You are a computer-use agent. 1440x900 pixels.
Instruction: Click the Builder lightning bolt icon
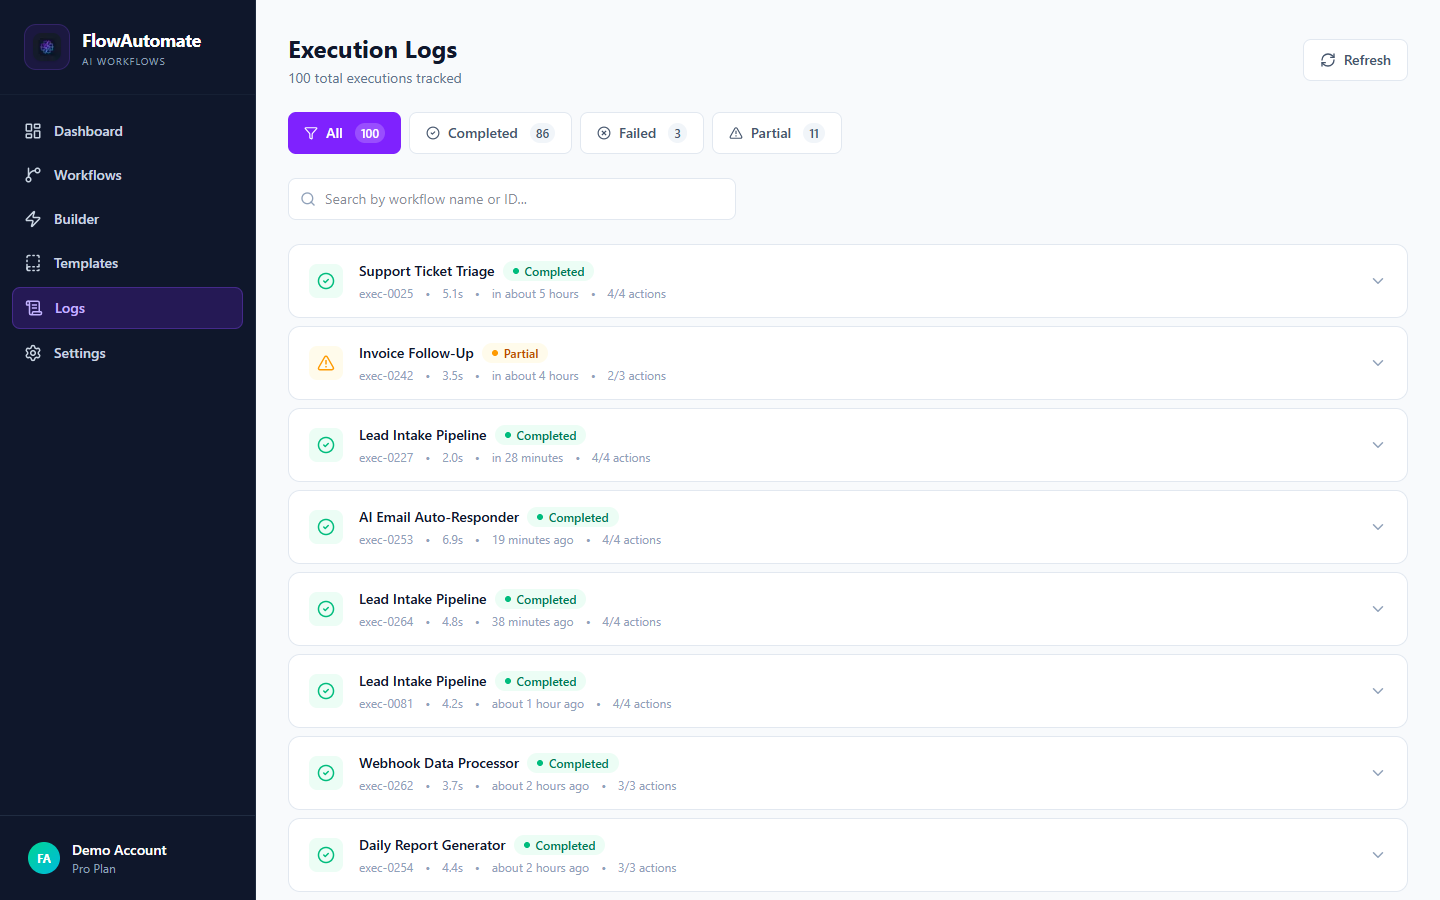click(x=33, y=219)
